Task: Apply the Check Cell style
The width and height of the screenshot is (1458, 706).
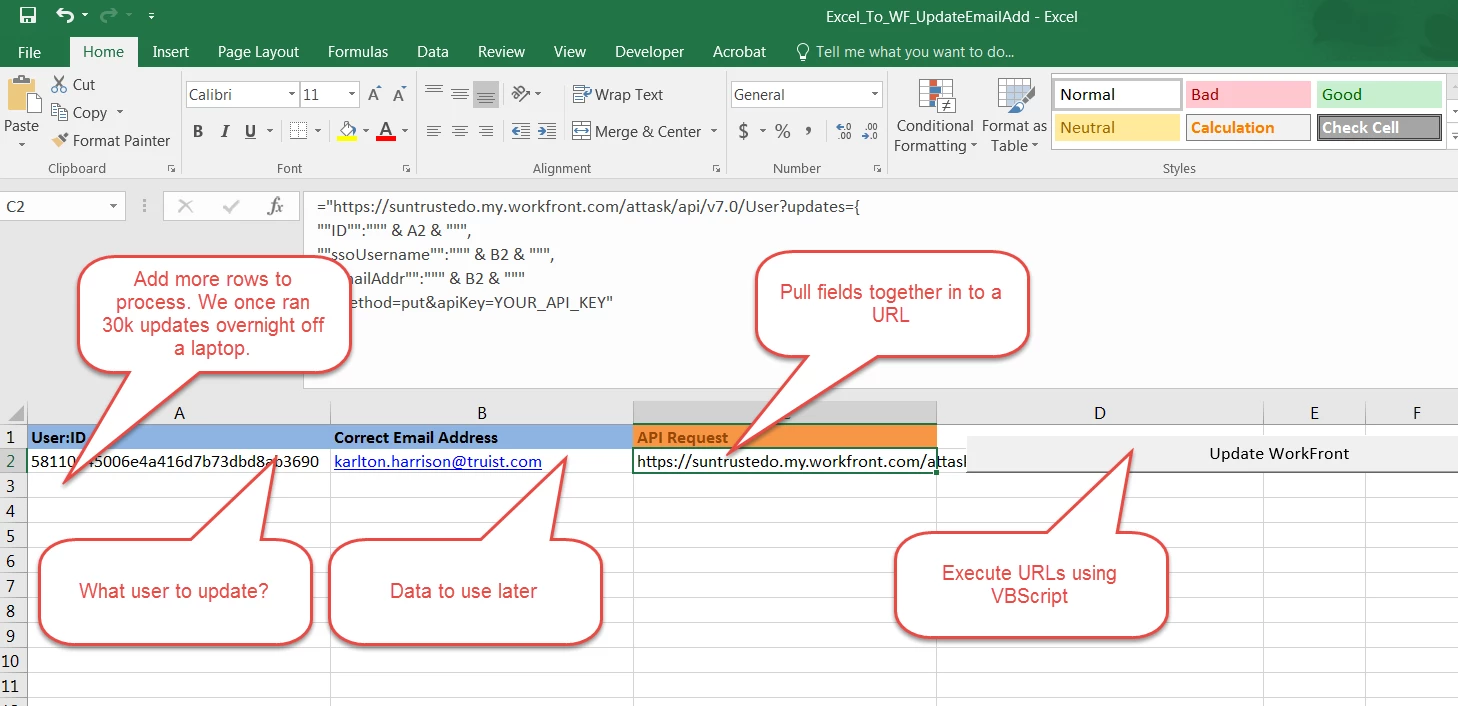Action: coord(1379,128)
